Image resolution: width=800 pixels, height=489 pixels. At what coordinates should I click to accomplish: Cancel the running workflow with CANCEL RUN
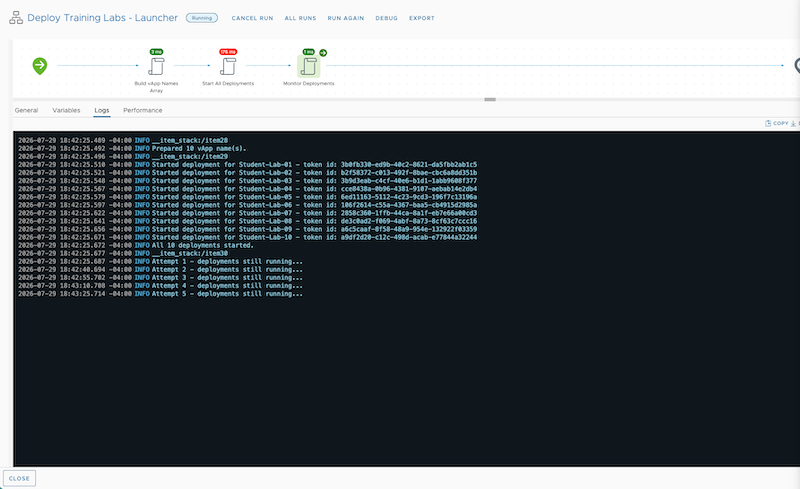pos(253,18)
